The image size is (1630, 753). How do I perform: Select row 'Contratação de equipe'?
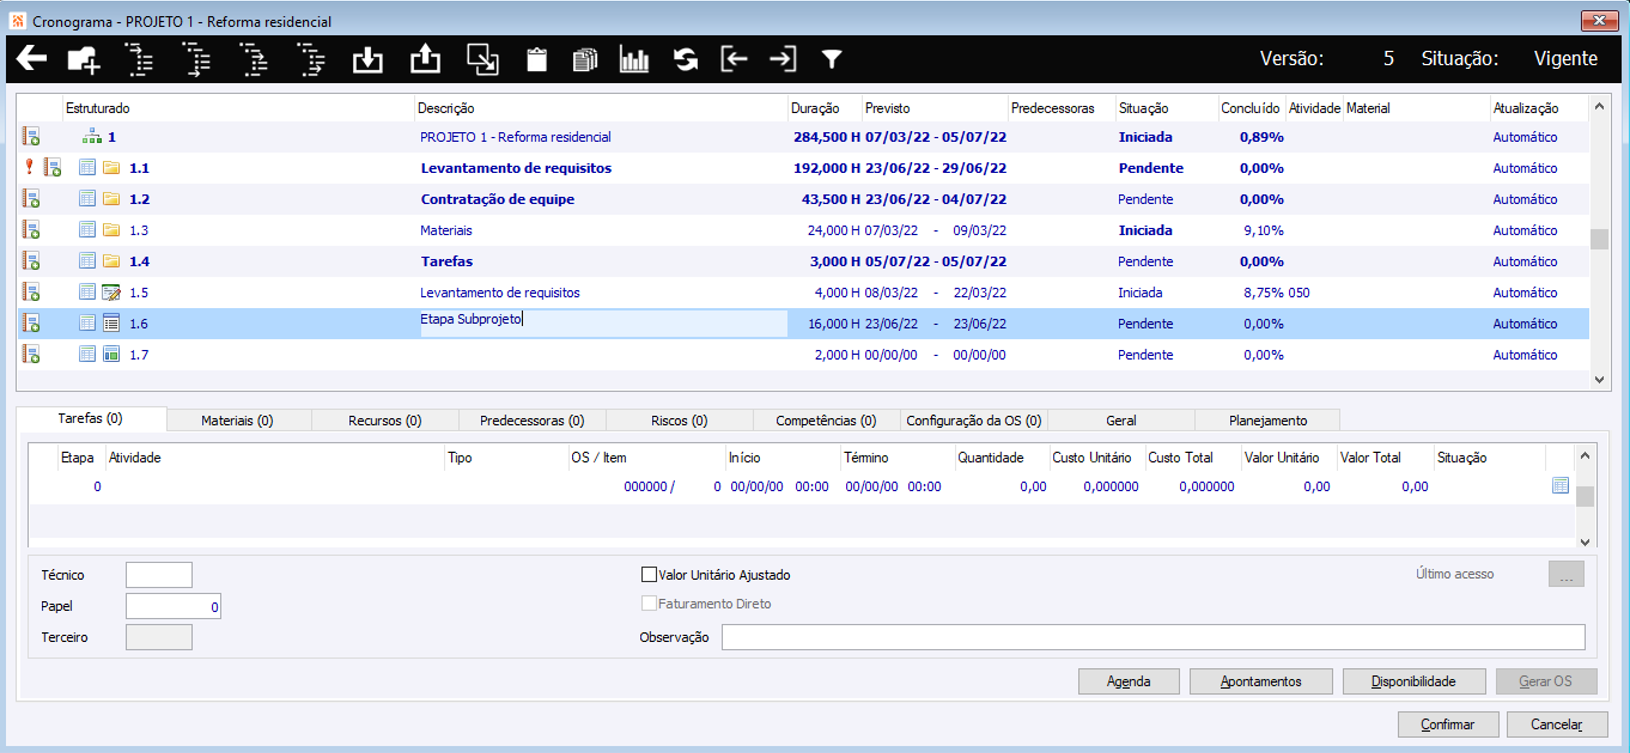tap(802, 199)
